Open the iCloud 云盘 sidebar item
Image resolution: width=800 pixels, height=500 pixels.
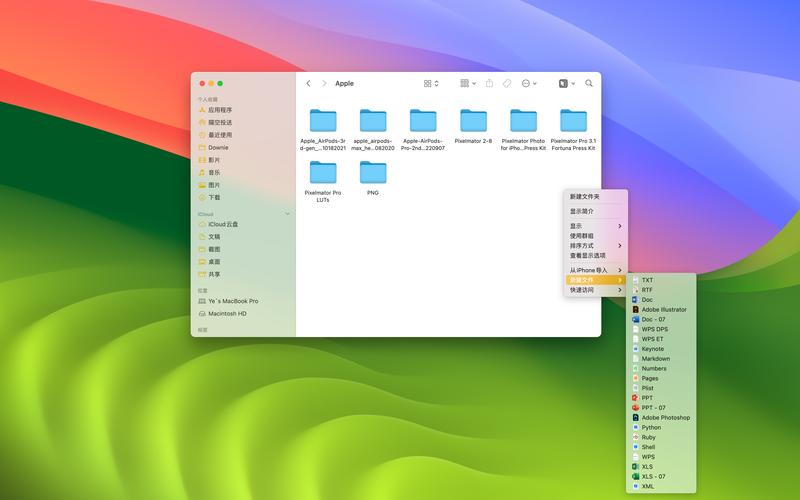pyautogui.click(x=223, y=224)
